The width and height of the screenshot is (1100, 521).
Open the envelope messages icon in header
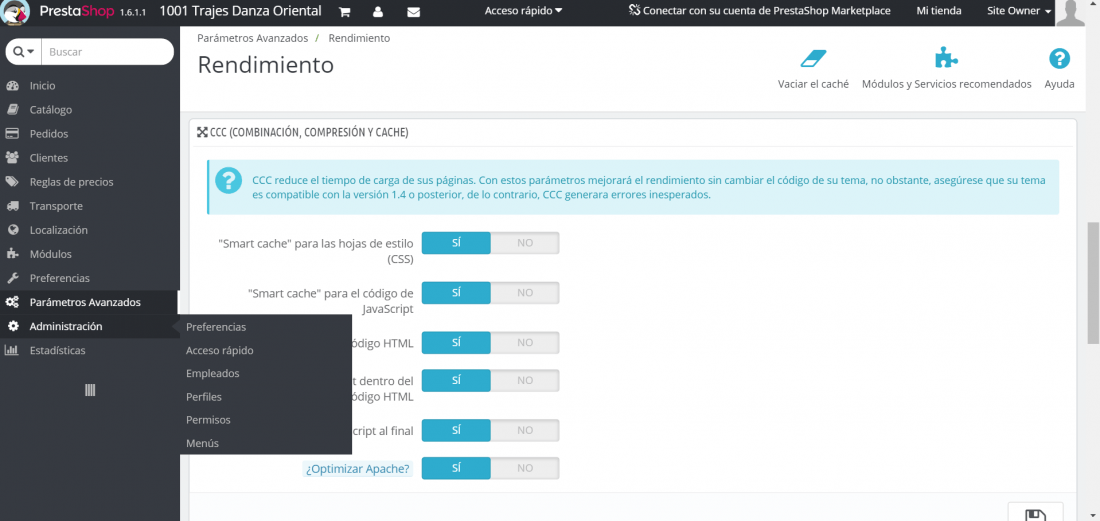point(414,11)
